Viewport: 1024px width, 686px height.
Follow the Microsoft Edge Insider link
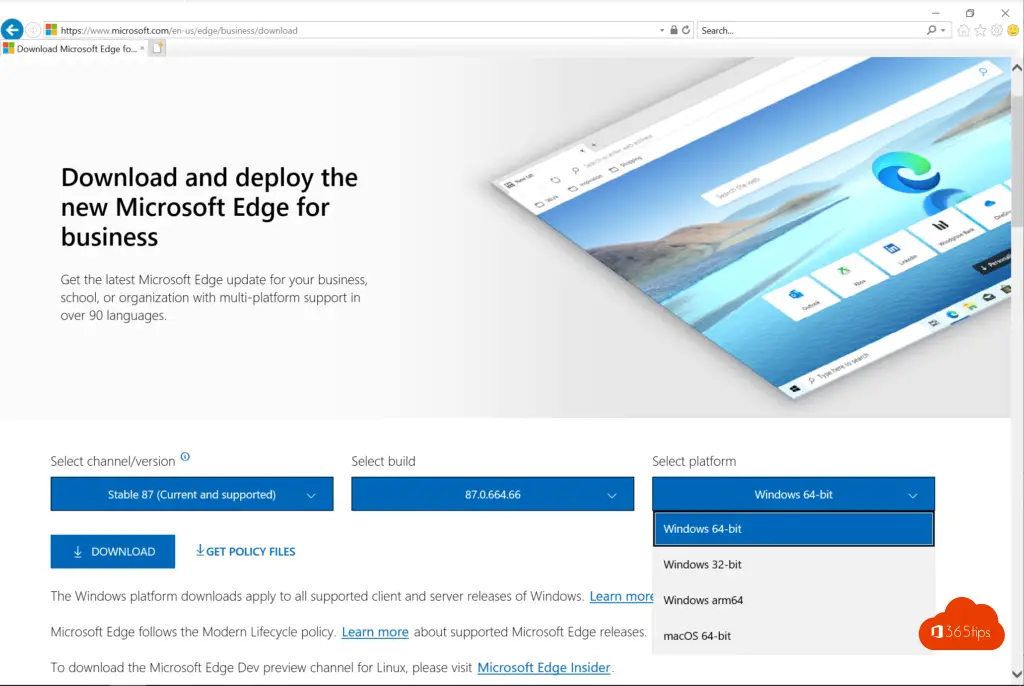tap(544, 667)
